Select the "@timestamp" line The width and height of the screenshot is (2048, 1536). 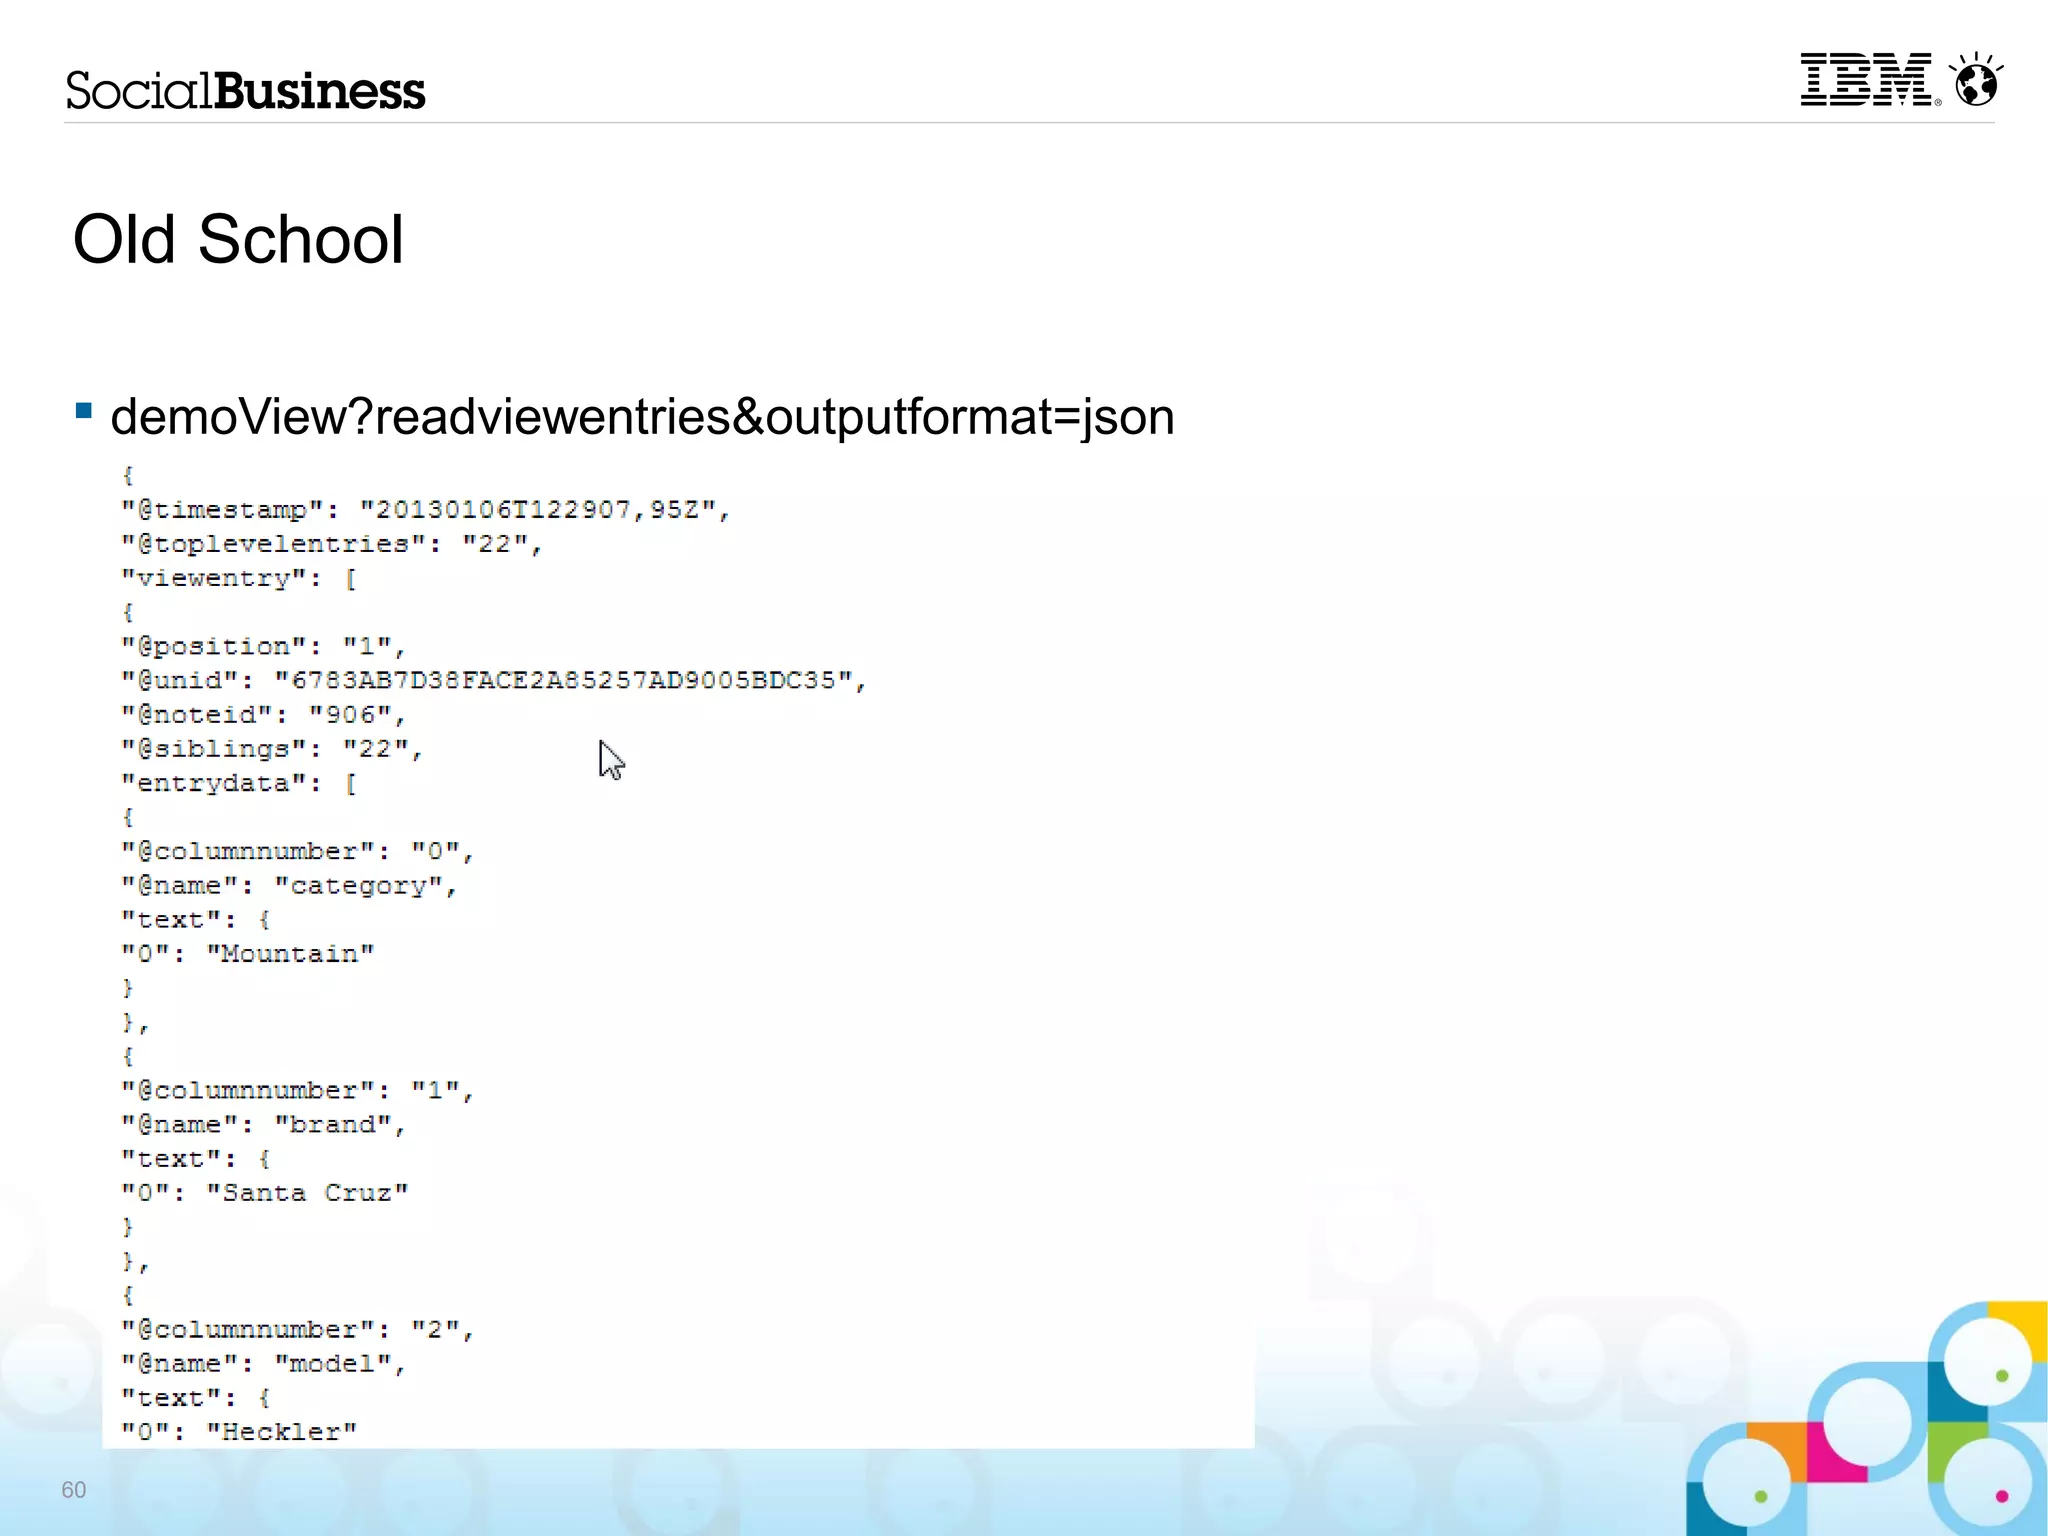[x=426, y=510]
